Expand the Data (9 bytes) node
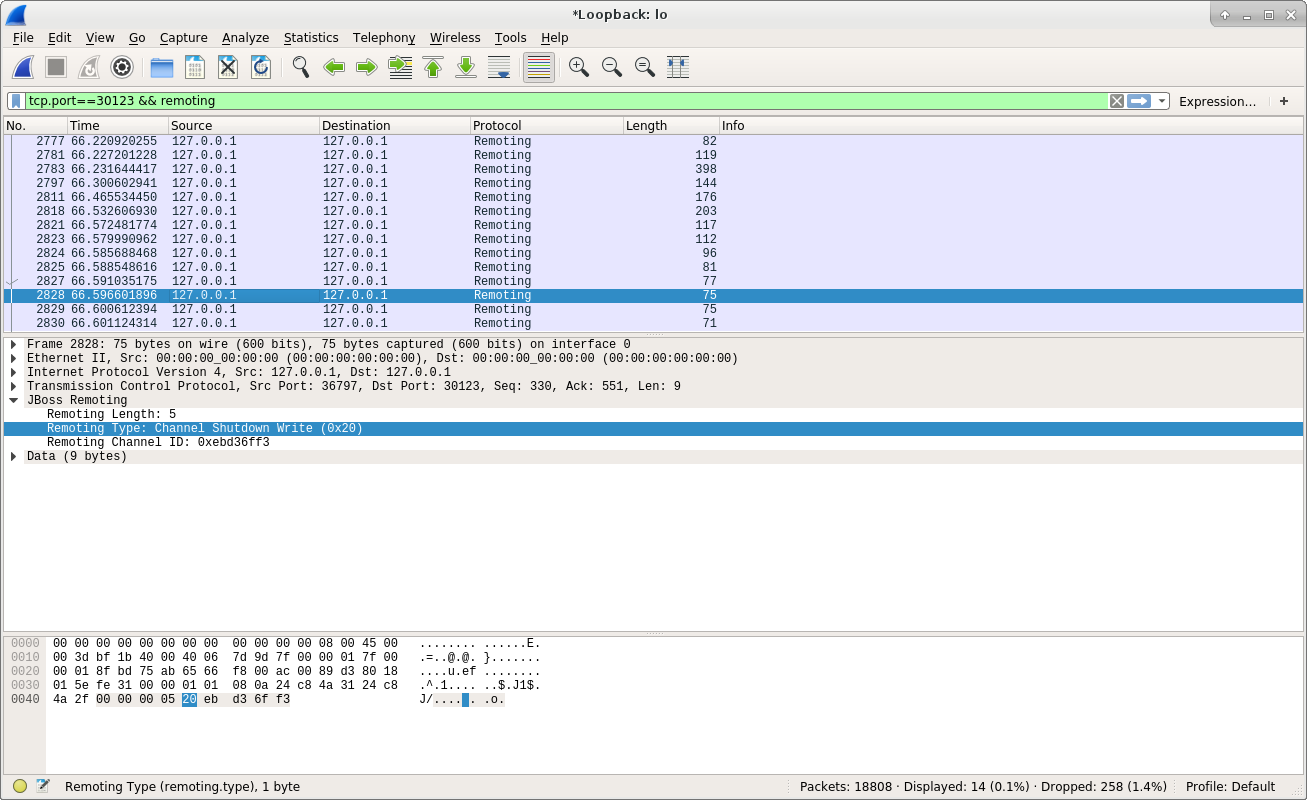This screenshot has width=1307, height=800. click(14, 456)
